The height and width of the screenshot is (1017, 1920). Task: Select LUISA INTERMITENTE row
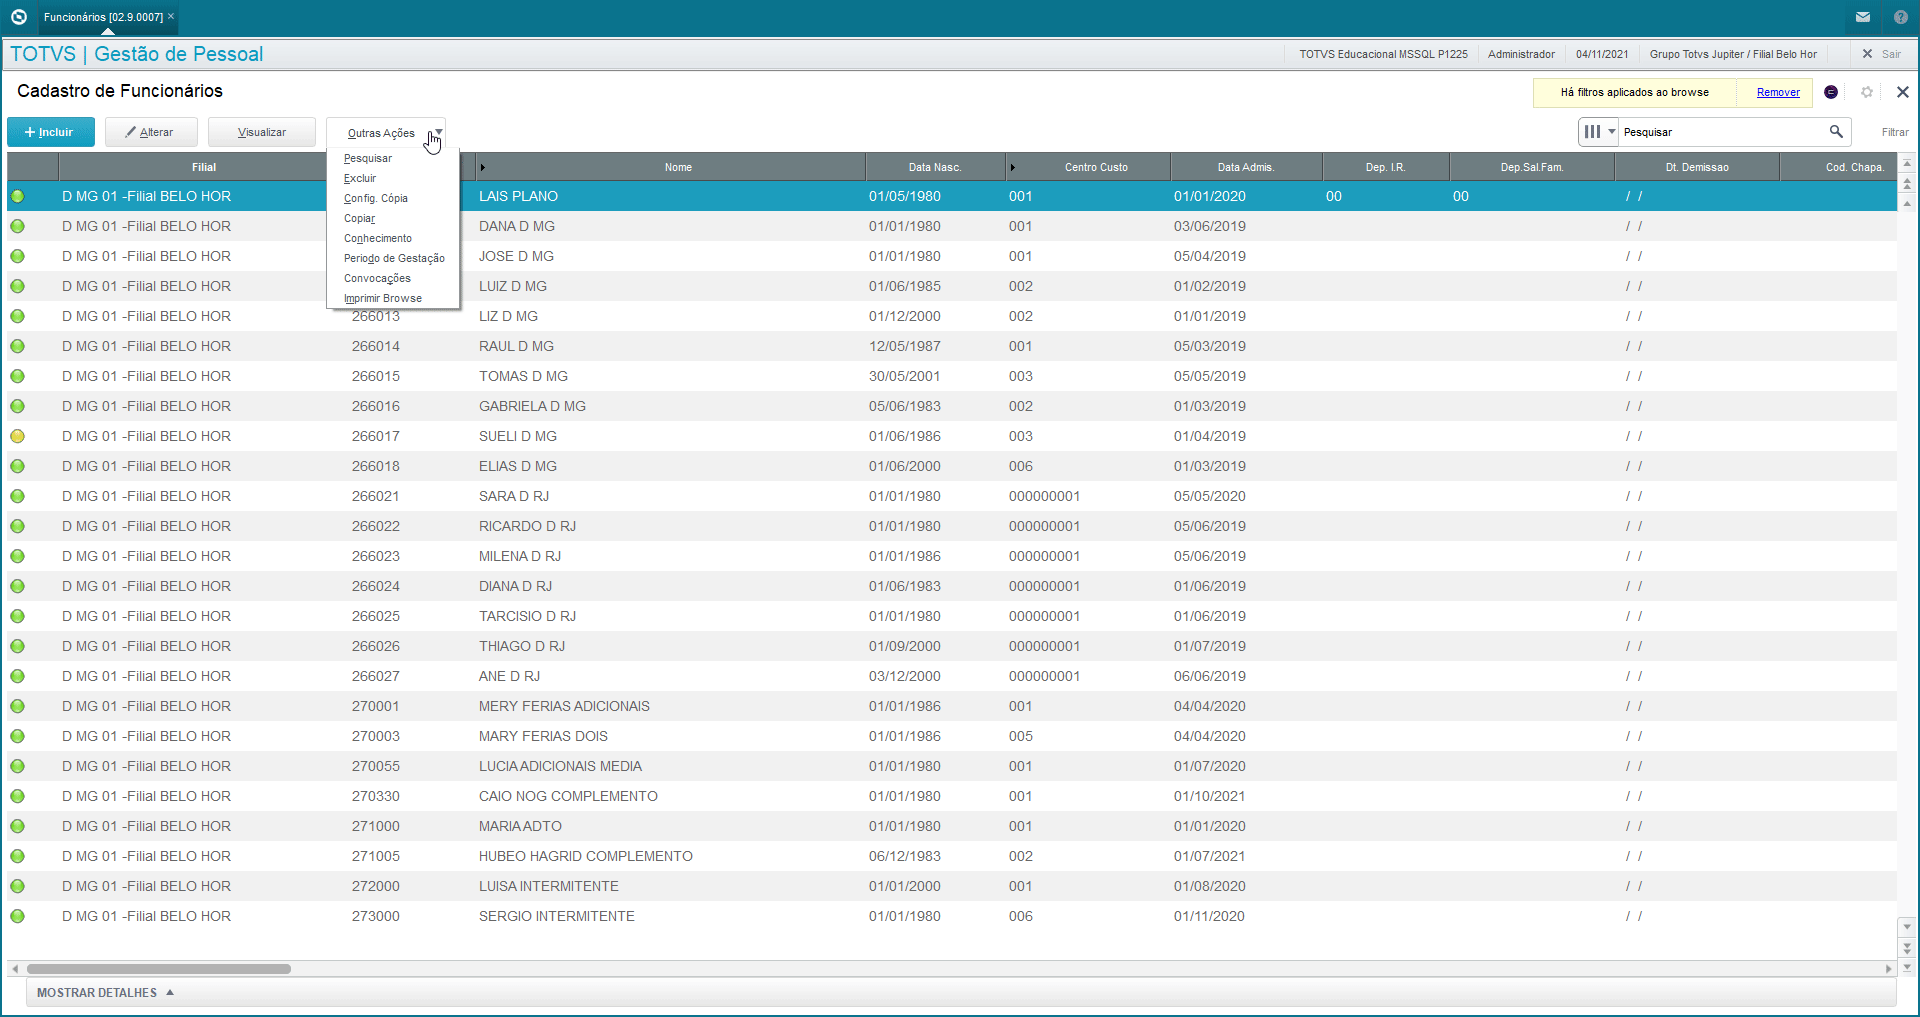(x=952, y=886)
